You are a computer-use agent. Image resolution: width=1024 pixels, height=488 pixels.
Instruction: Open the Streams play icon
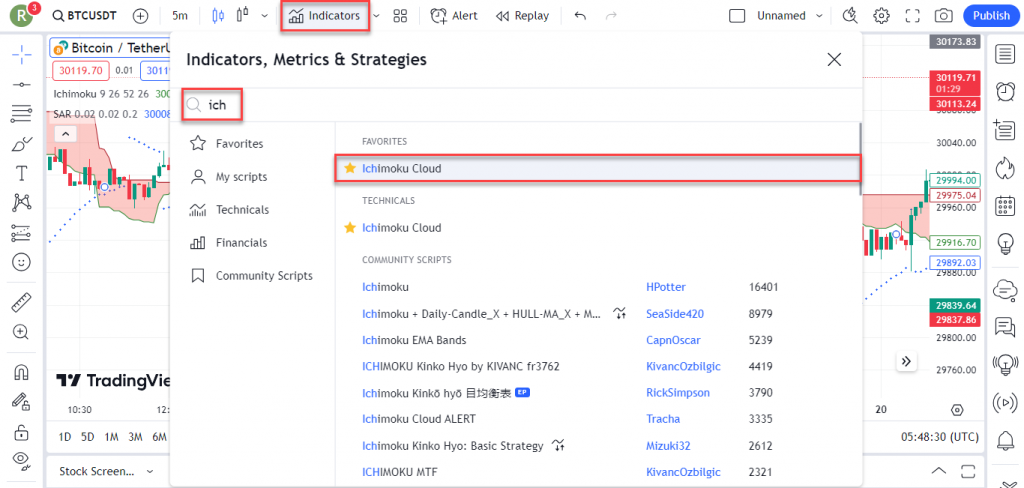pyautogui.click(x=1003, y=401)
